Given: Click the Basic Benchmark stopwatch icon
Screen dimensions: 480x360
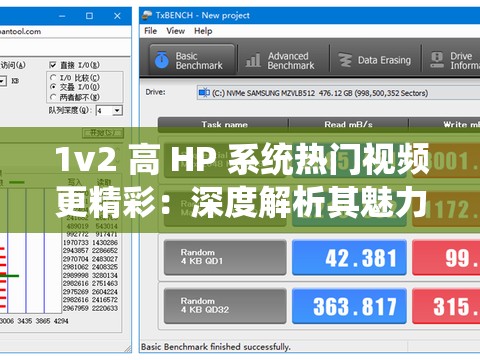Looking at the screenshot, I should 162,60.
